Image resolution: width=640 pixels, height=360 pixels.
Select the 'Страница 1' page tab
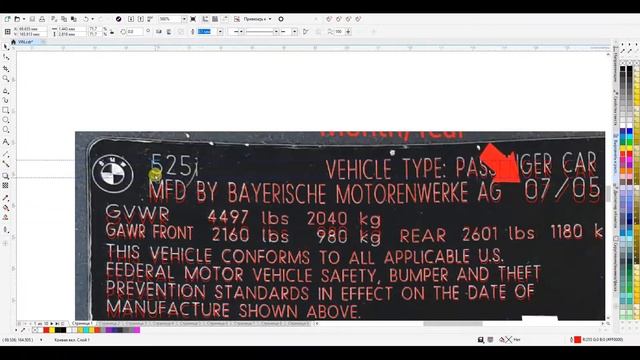(82, 323)
